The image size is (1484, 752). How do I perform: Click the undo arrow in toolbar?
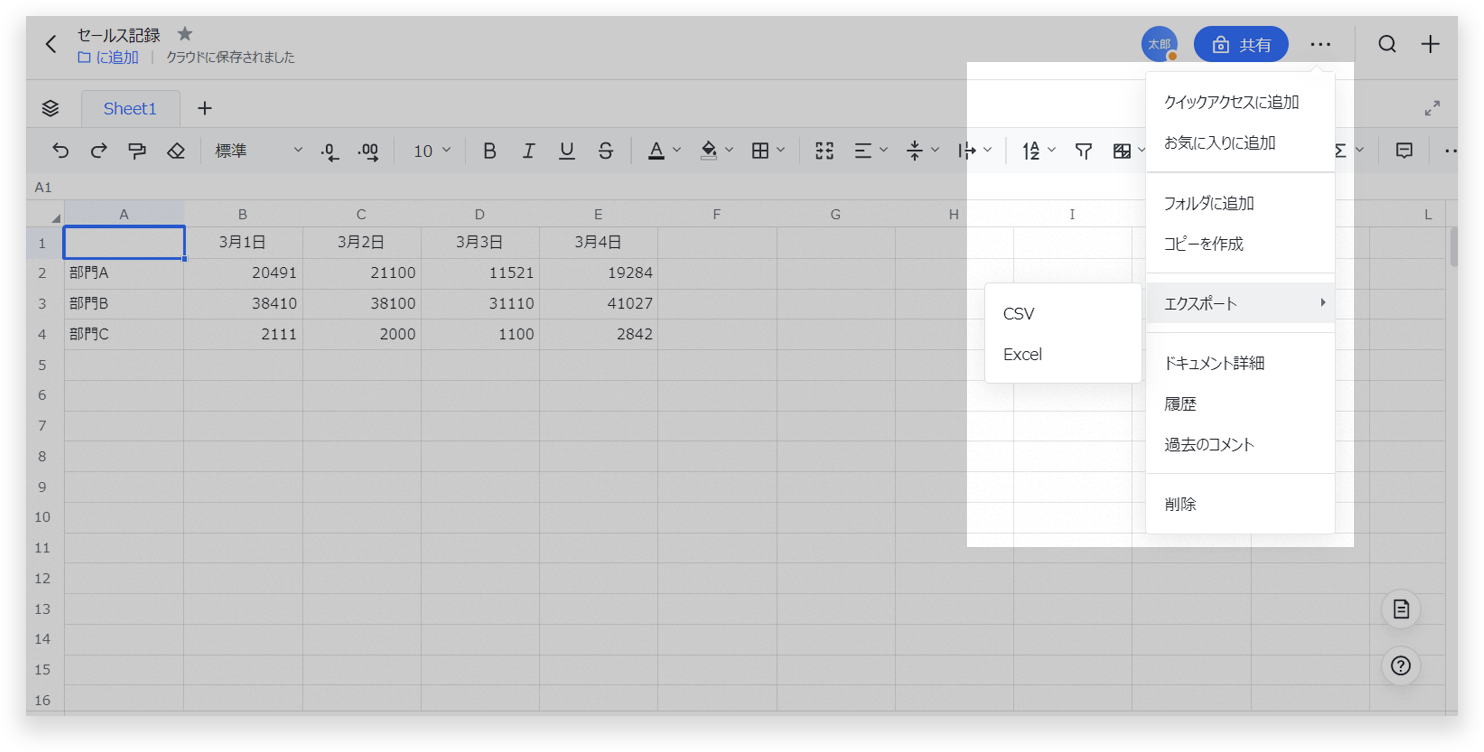click(61, 151)
